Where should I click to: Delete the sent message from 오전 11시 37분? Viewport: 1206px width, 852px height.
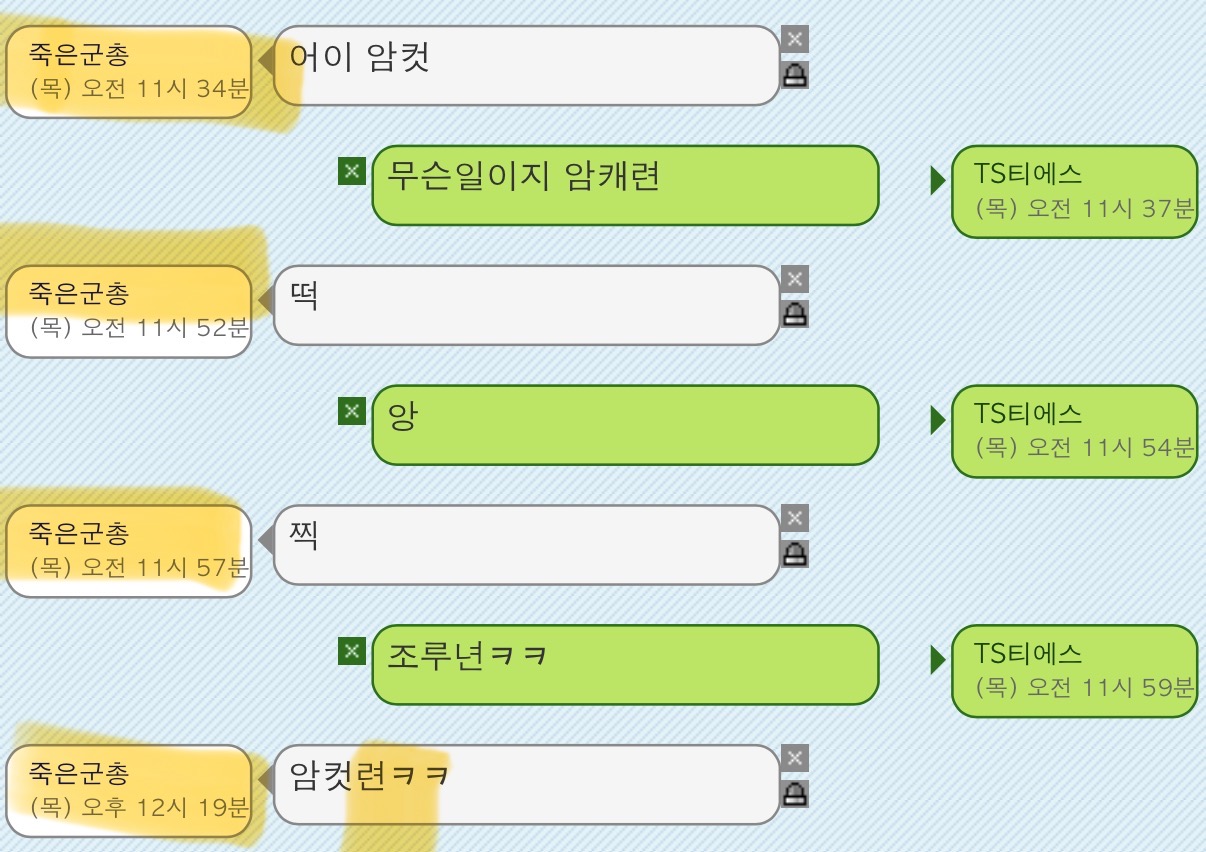pos(351,171)
